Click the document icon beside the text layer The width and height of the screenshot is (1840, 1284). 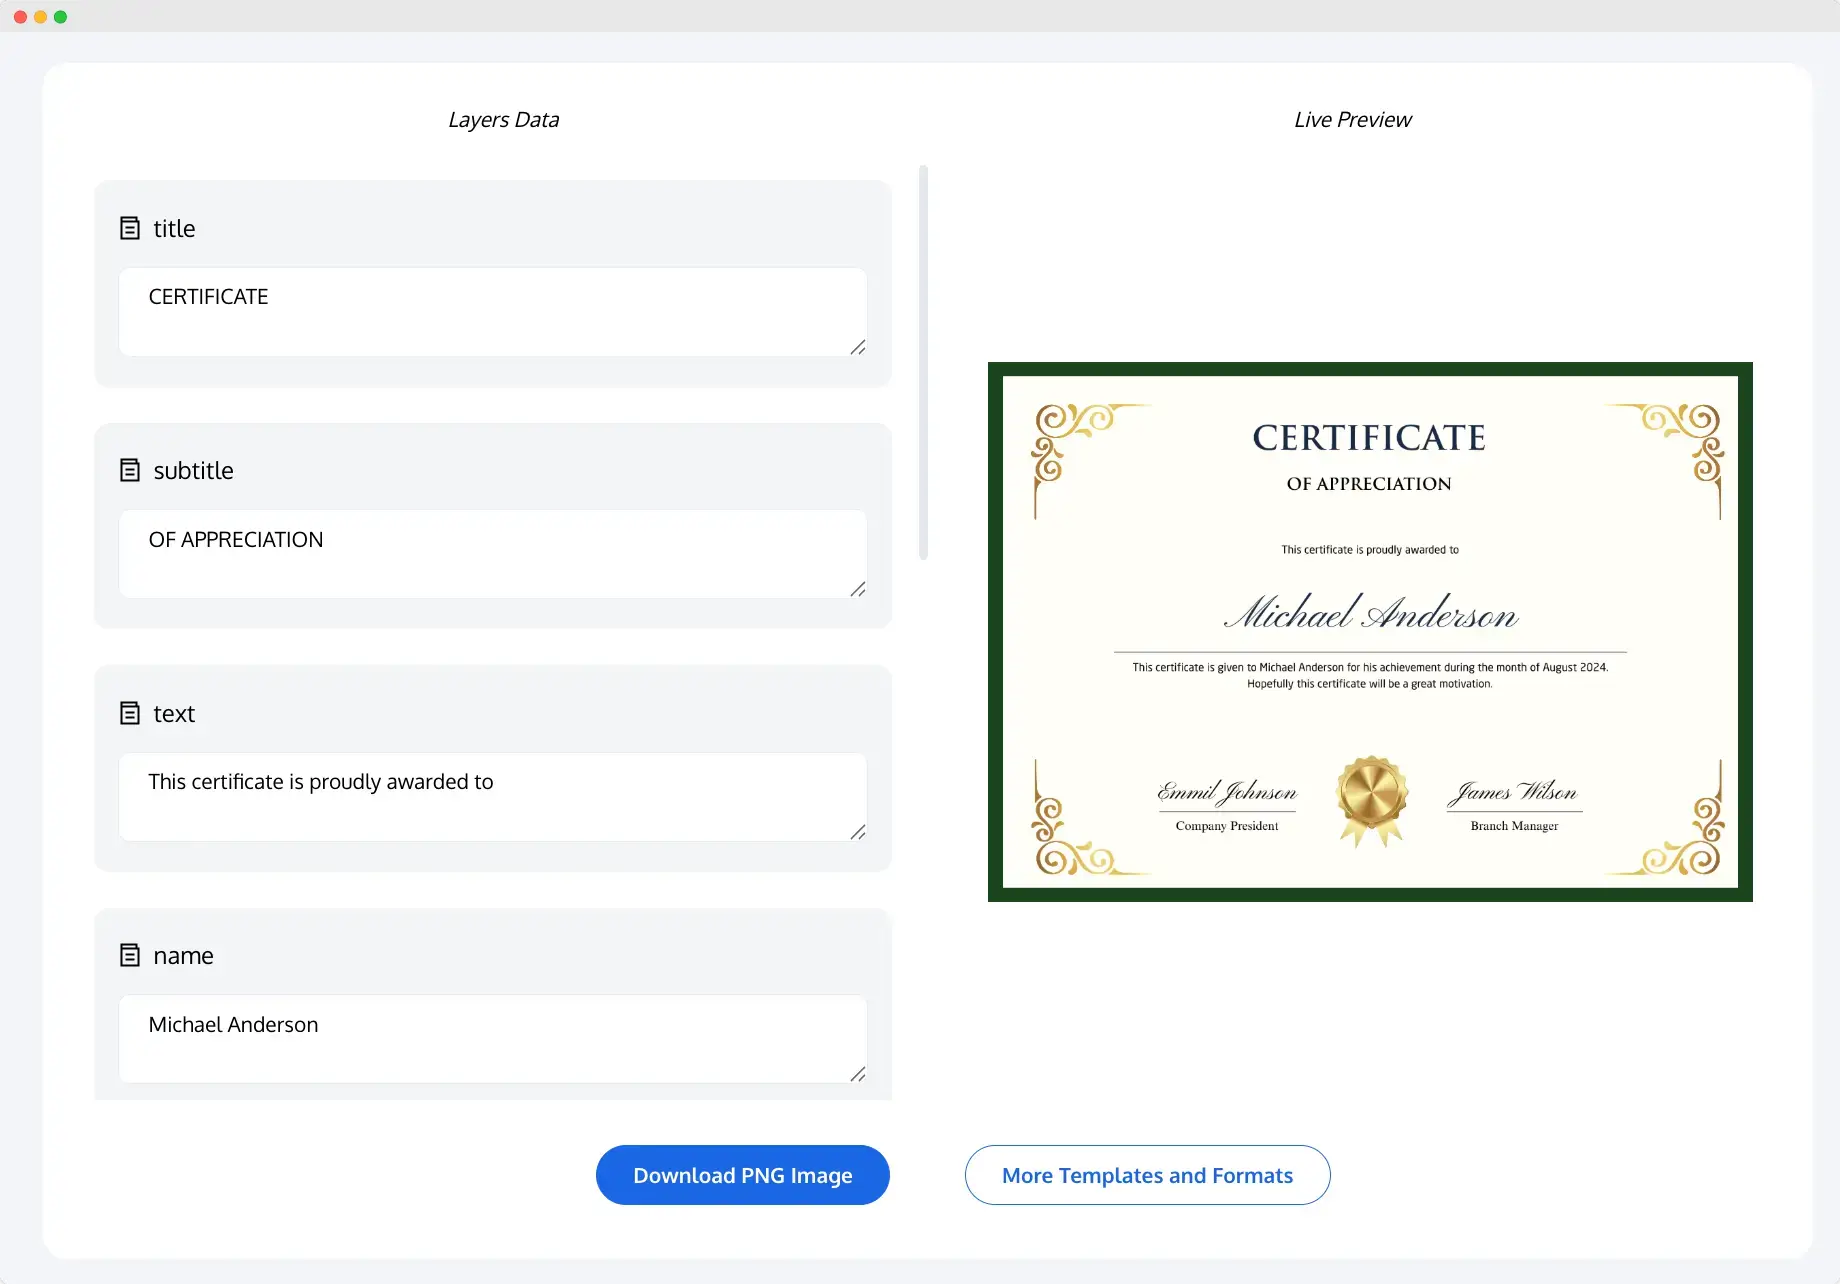[131, 712]
